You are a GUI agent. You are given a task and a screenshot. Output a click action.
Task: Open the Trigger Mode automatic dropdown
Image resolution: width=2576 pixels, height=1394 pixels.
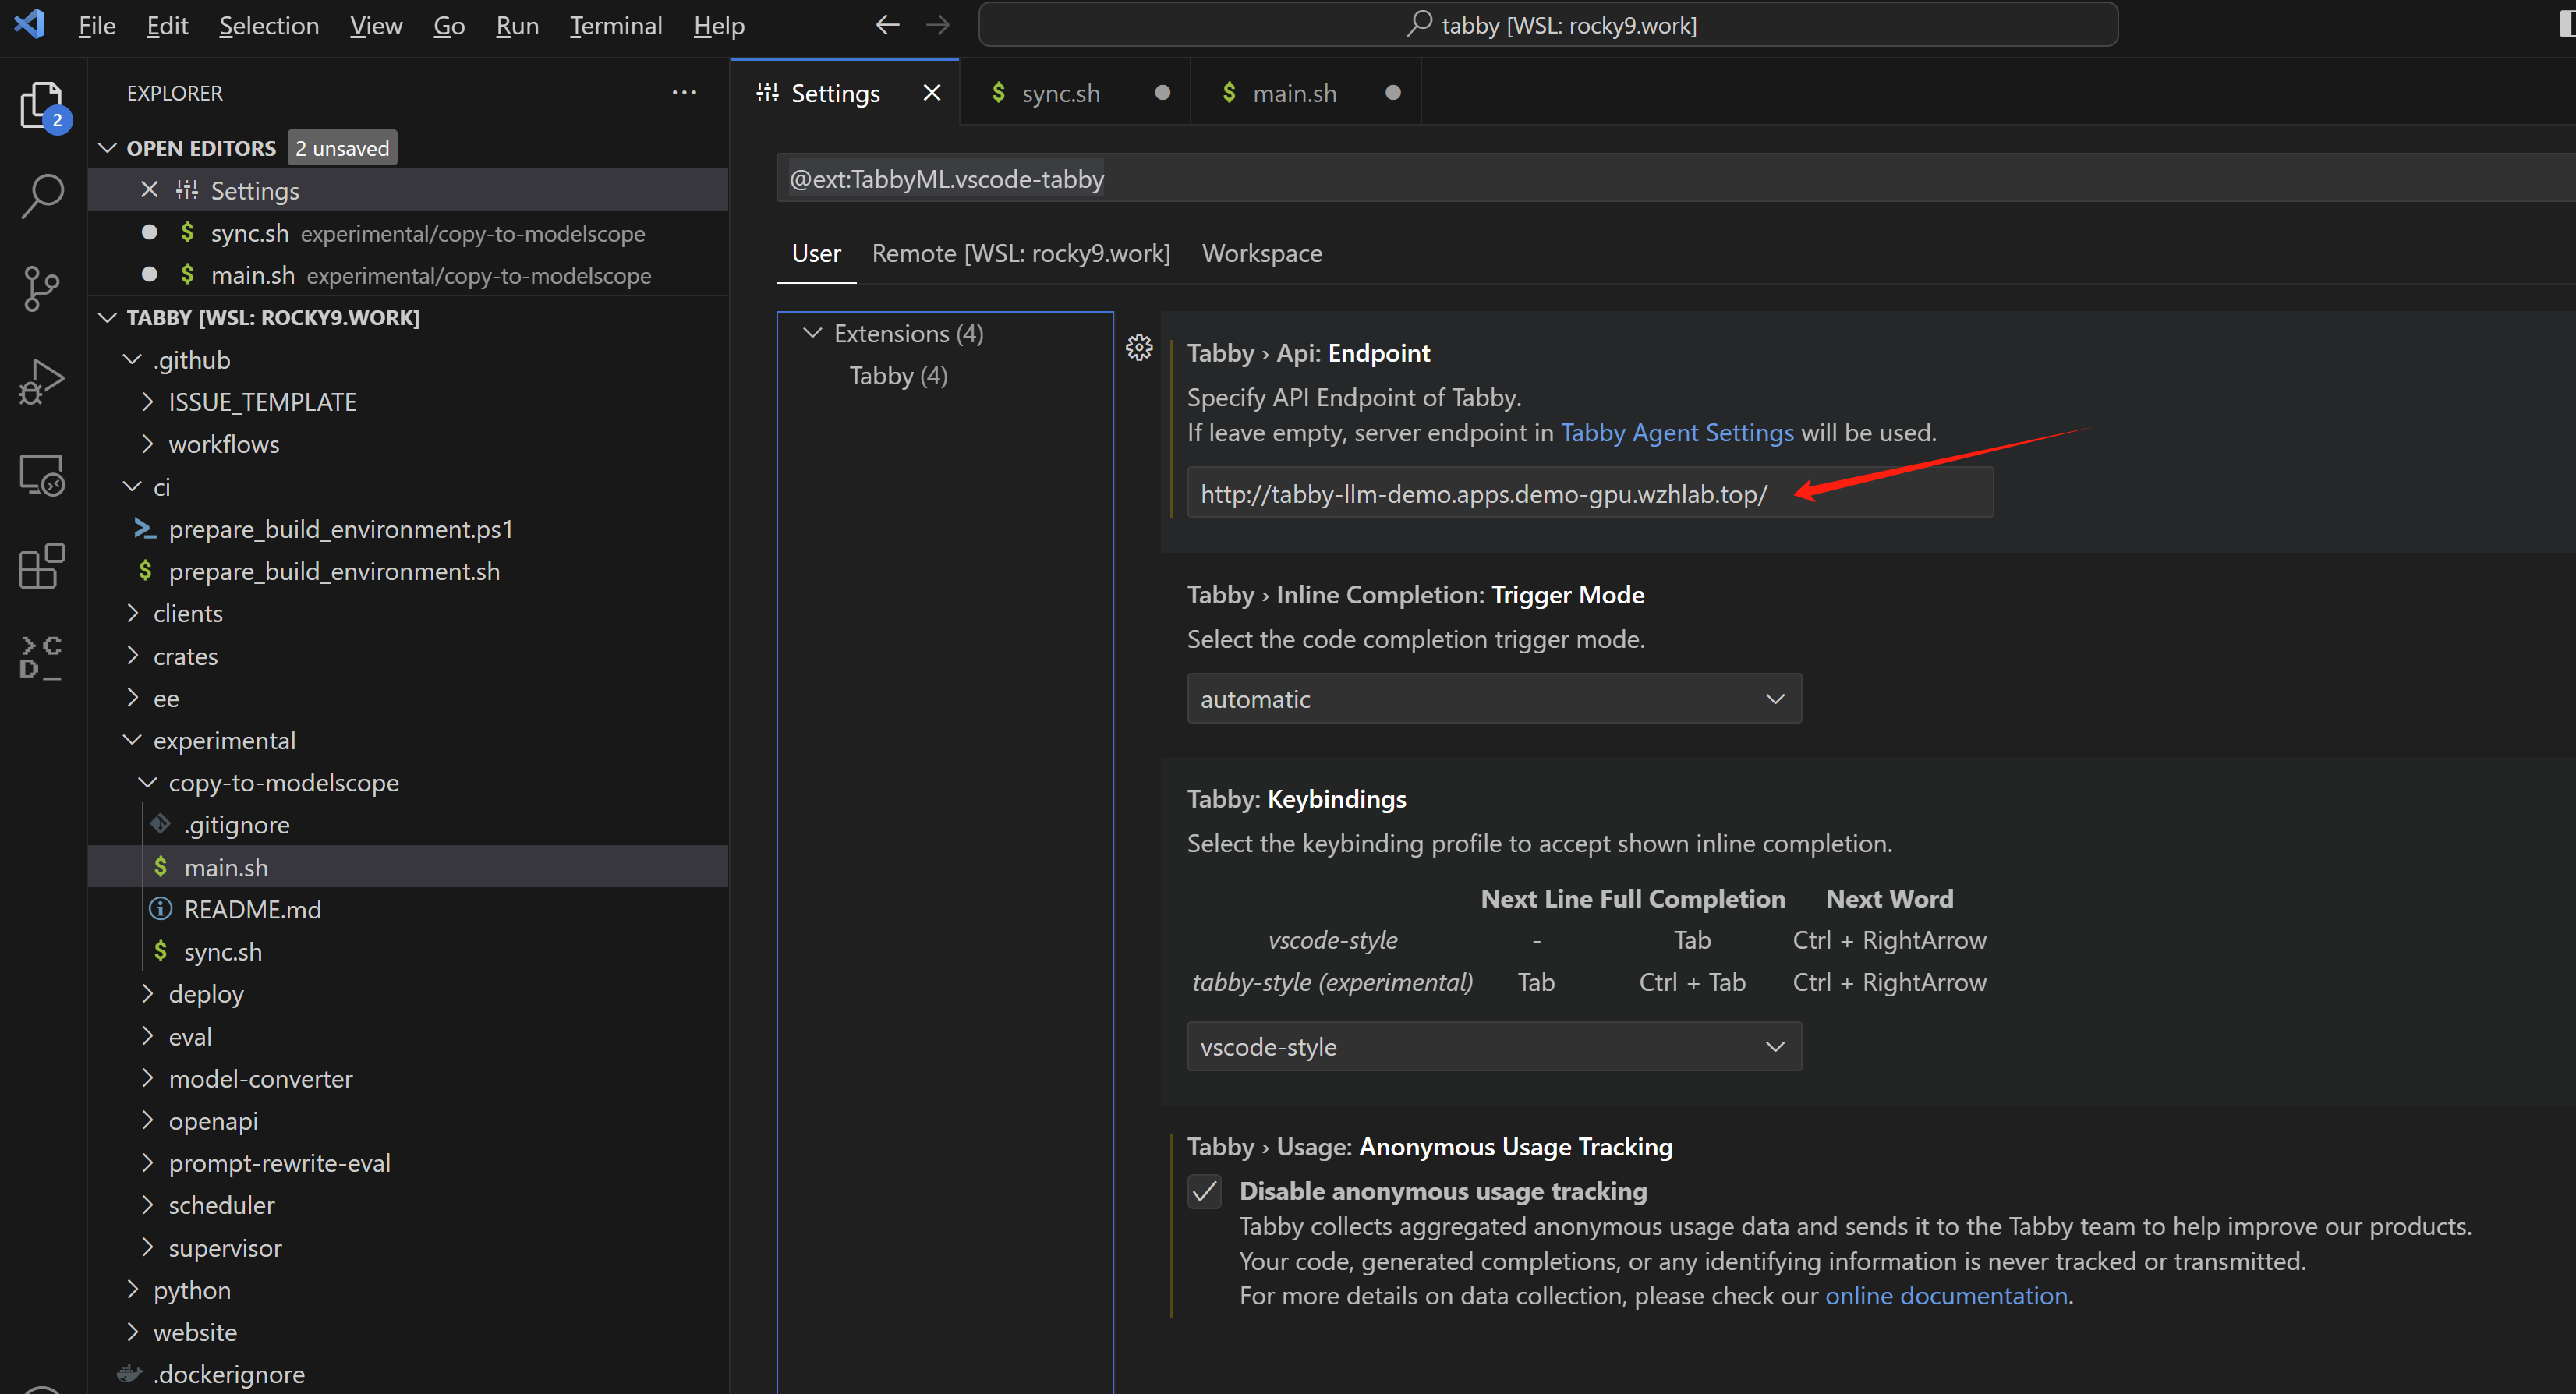(1493, 699)
